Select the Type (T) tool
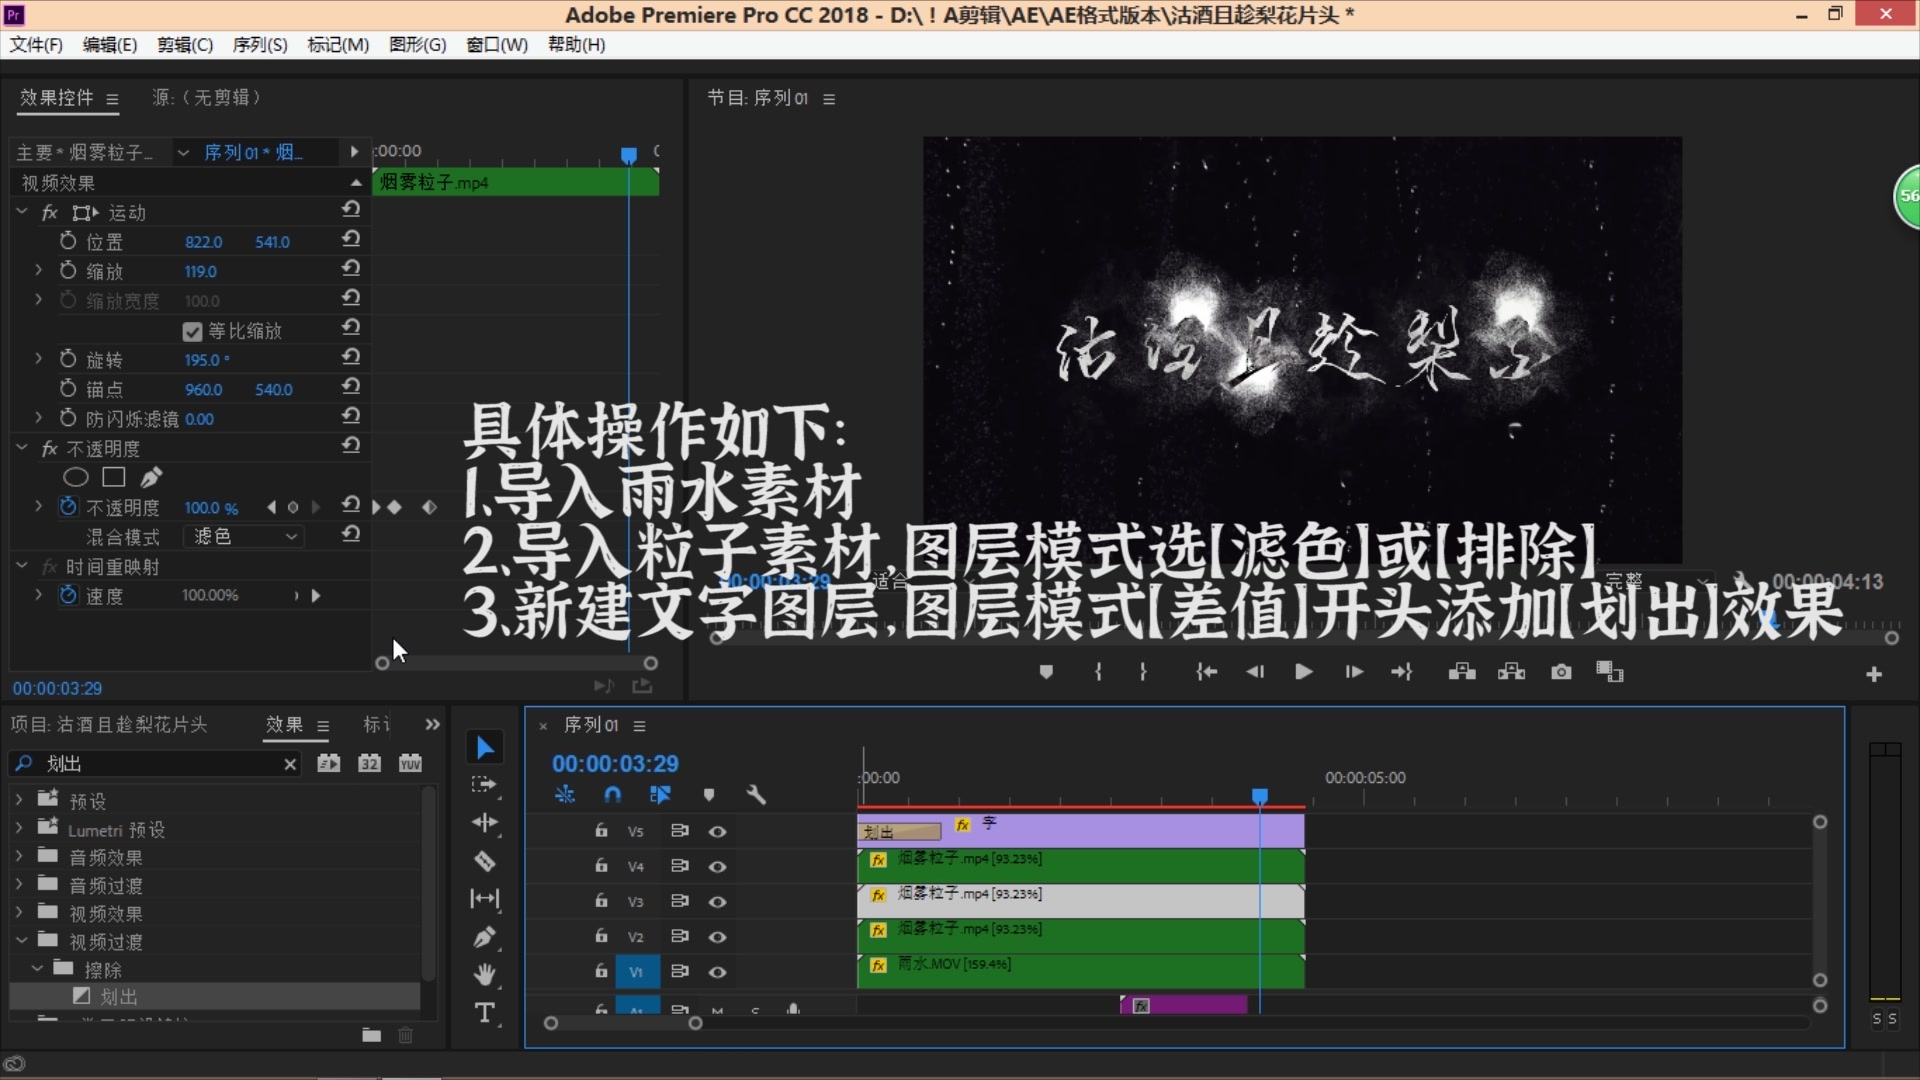This screenshot has height=1080, width=1920. (x=485, y=1013)
